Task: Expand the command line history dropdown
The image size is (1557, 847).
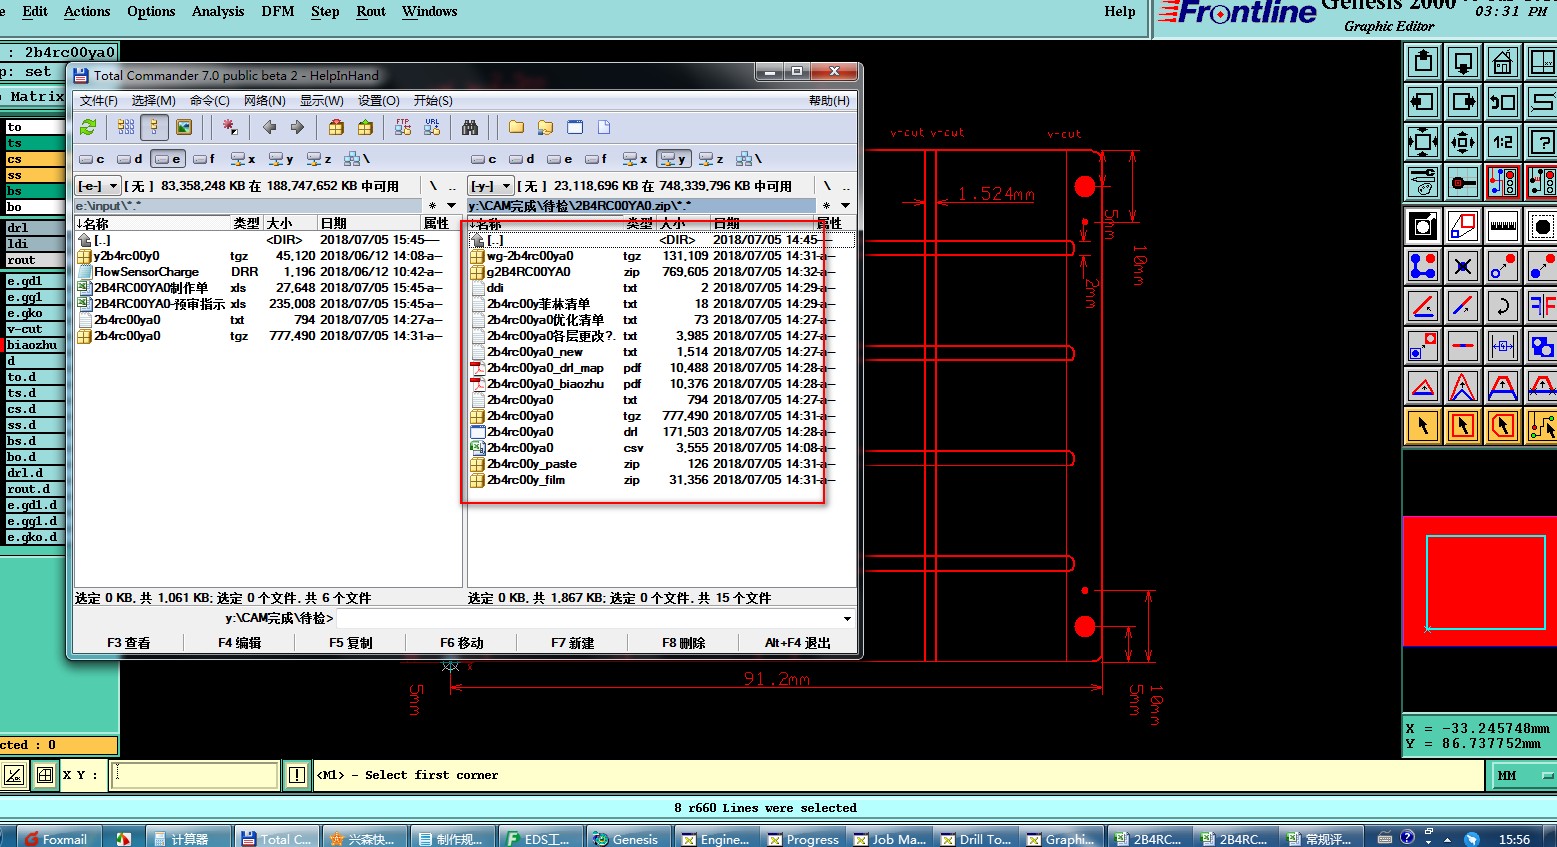Action: coord(847,618)
